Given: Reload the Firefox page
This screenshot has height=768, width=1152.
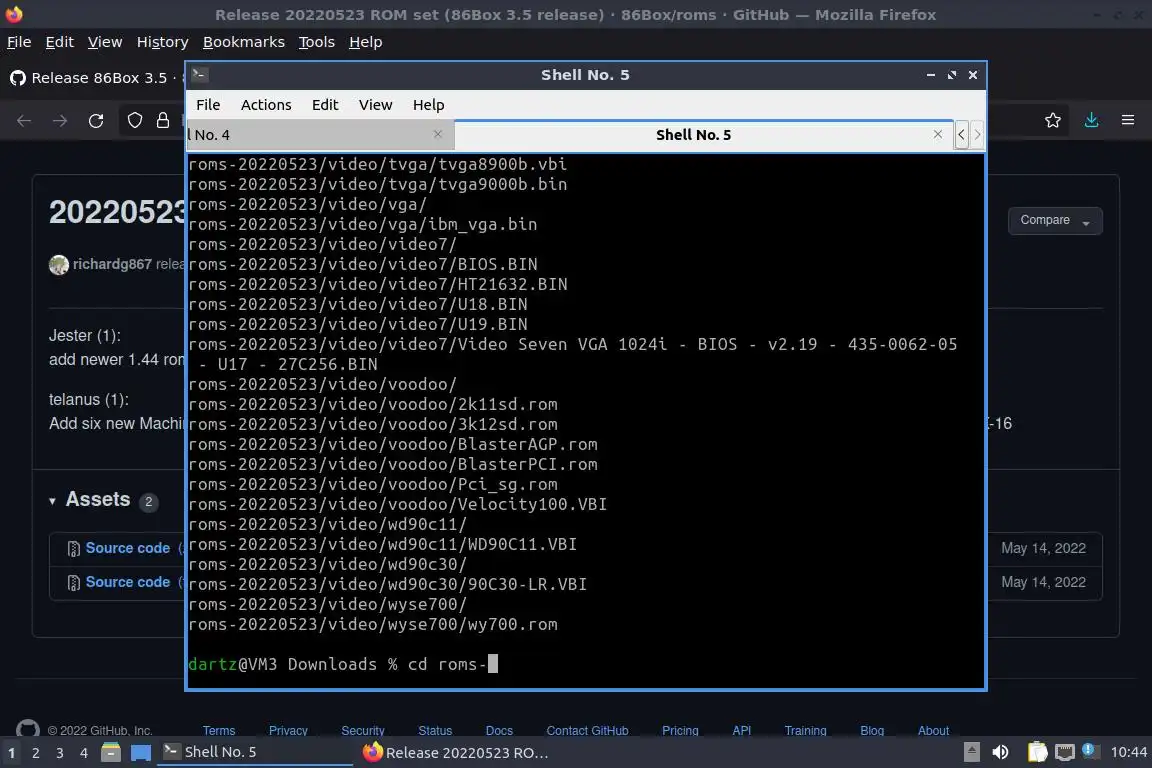Looking at the screenshot, I should point(96,121).
